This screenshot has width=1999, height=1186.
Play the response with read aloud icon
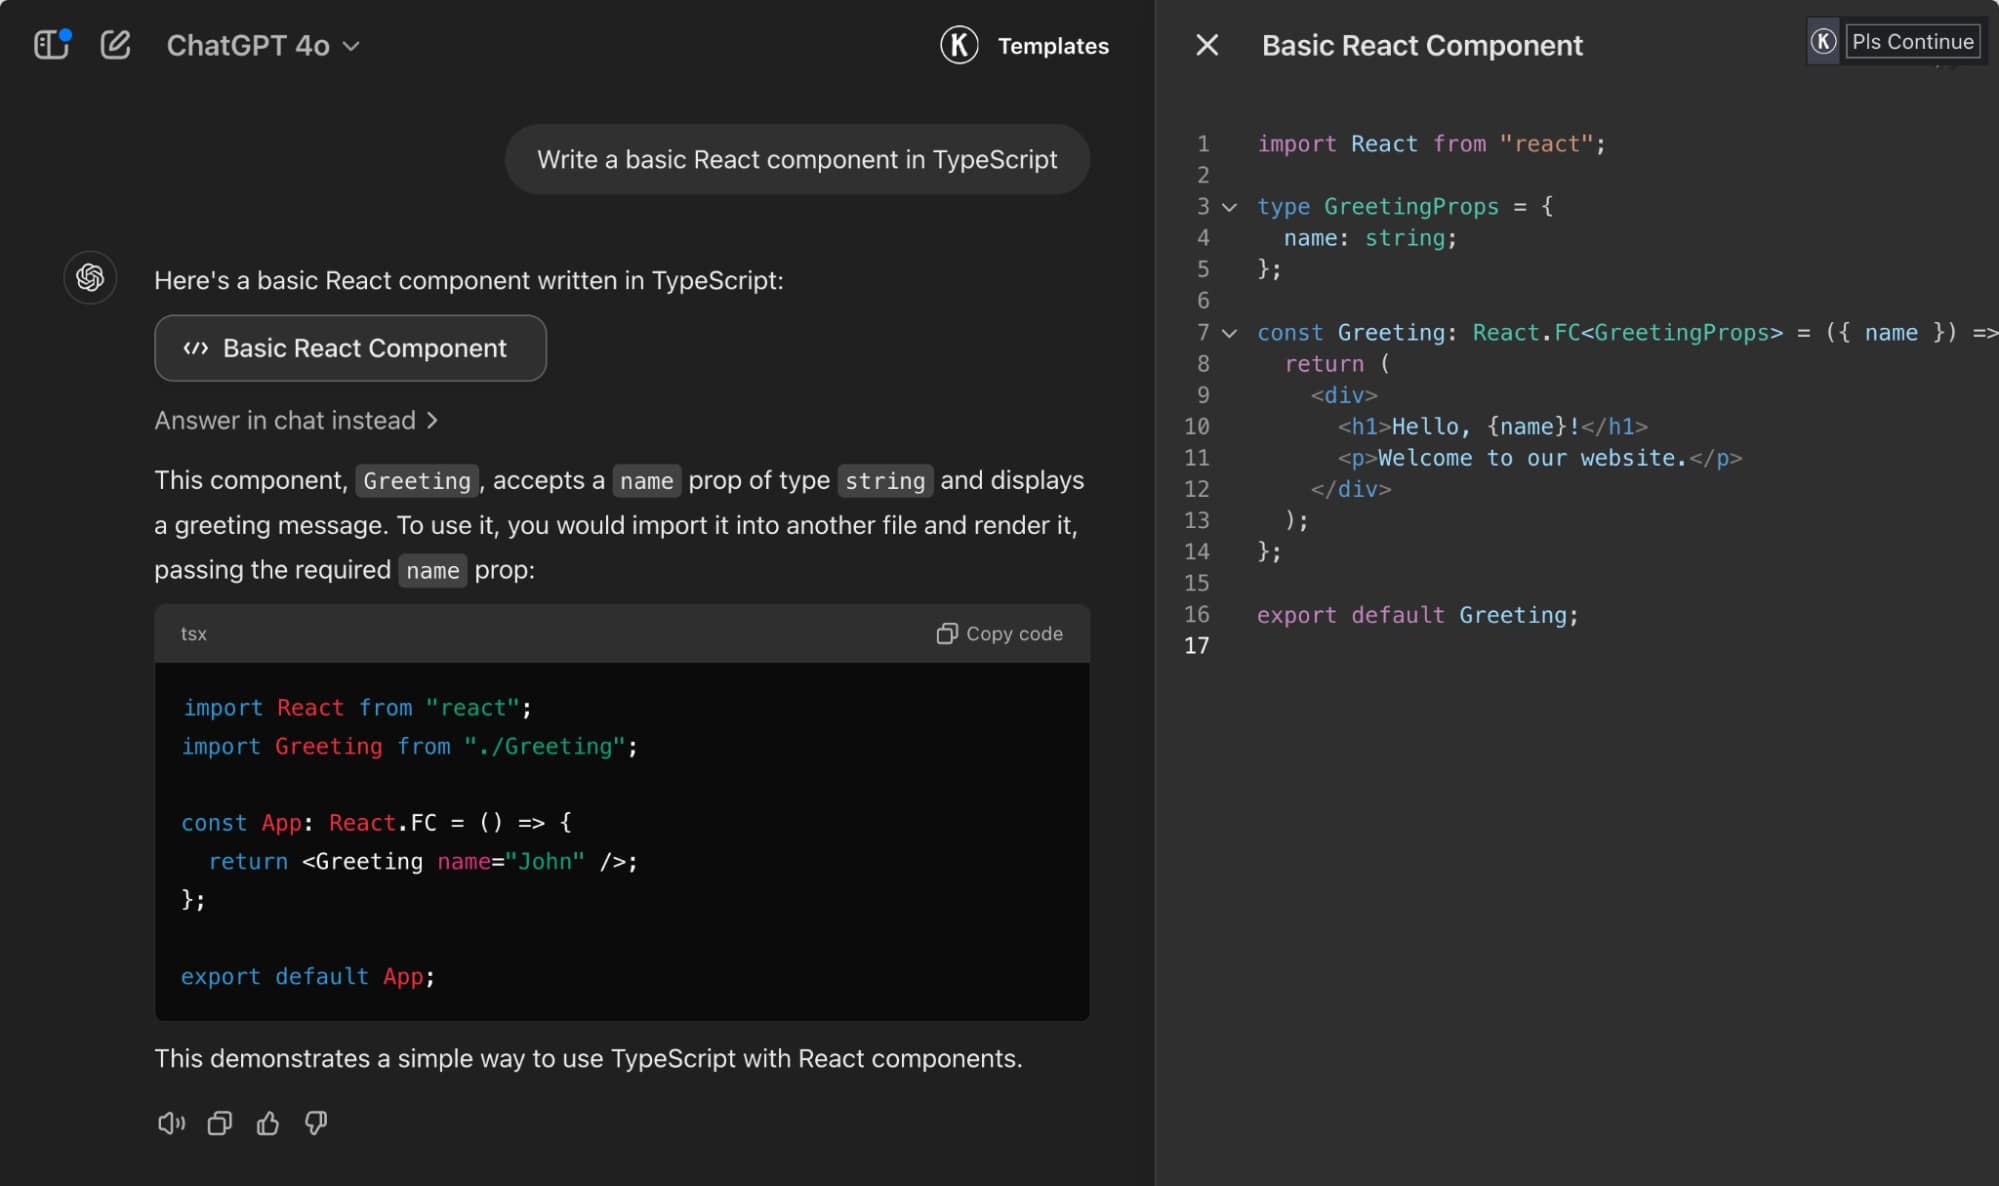point(171,1123)
